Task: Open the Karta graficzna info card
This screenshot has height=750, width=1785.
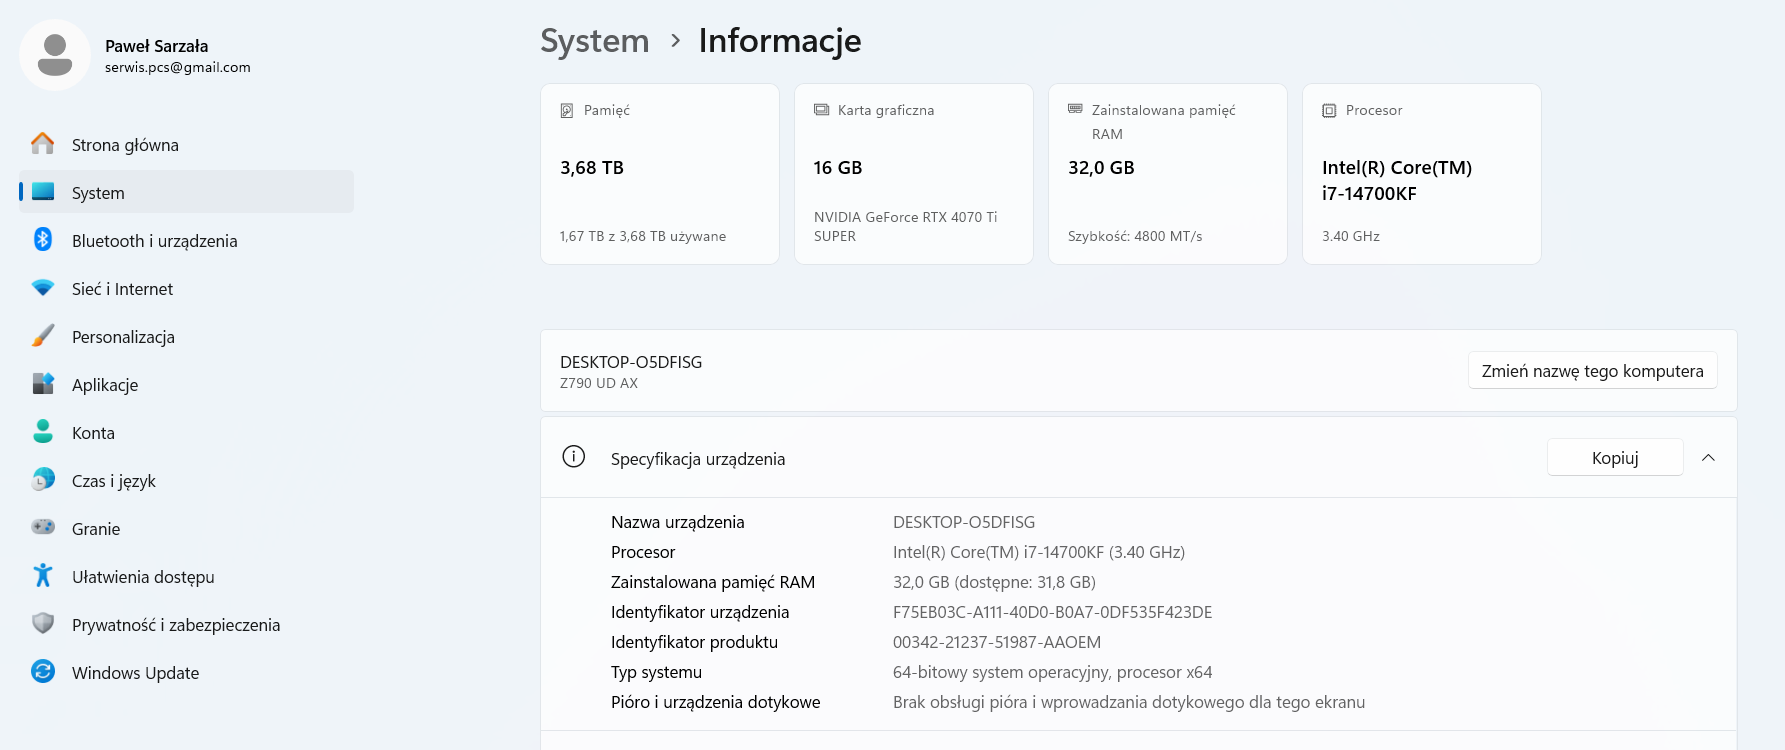Action: [x=913, y=174]
